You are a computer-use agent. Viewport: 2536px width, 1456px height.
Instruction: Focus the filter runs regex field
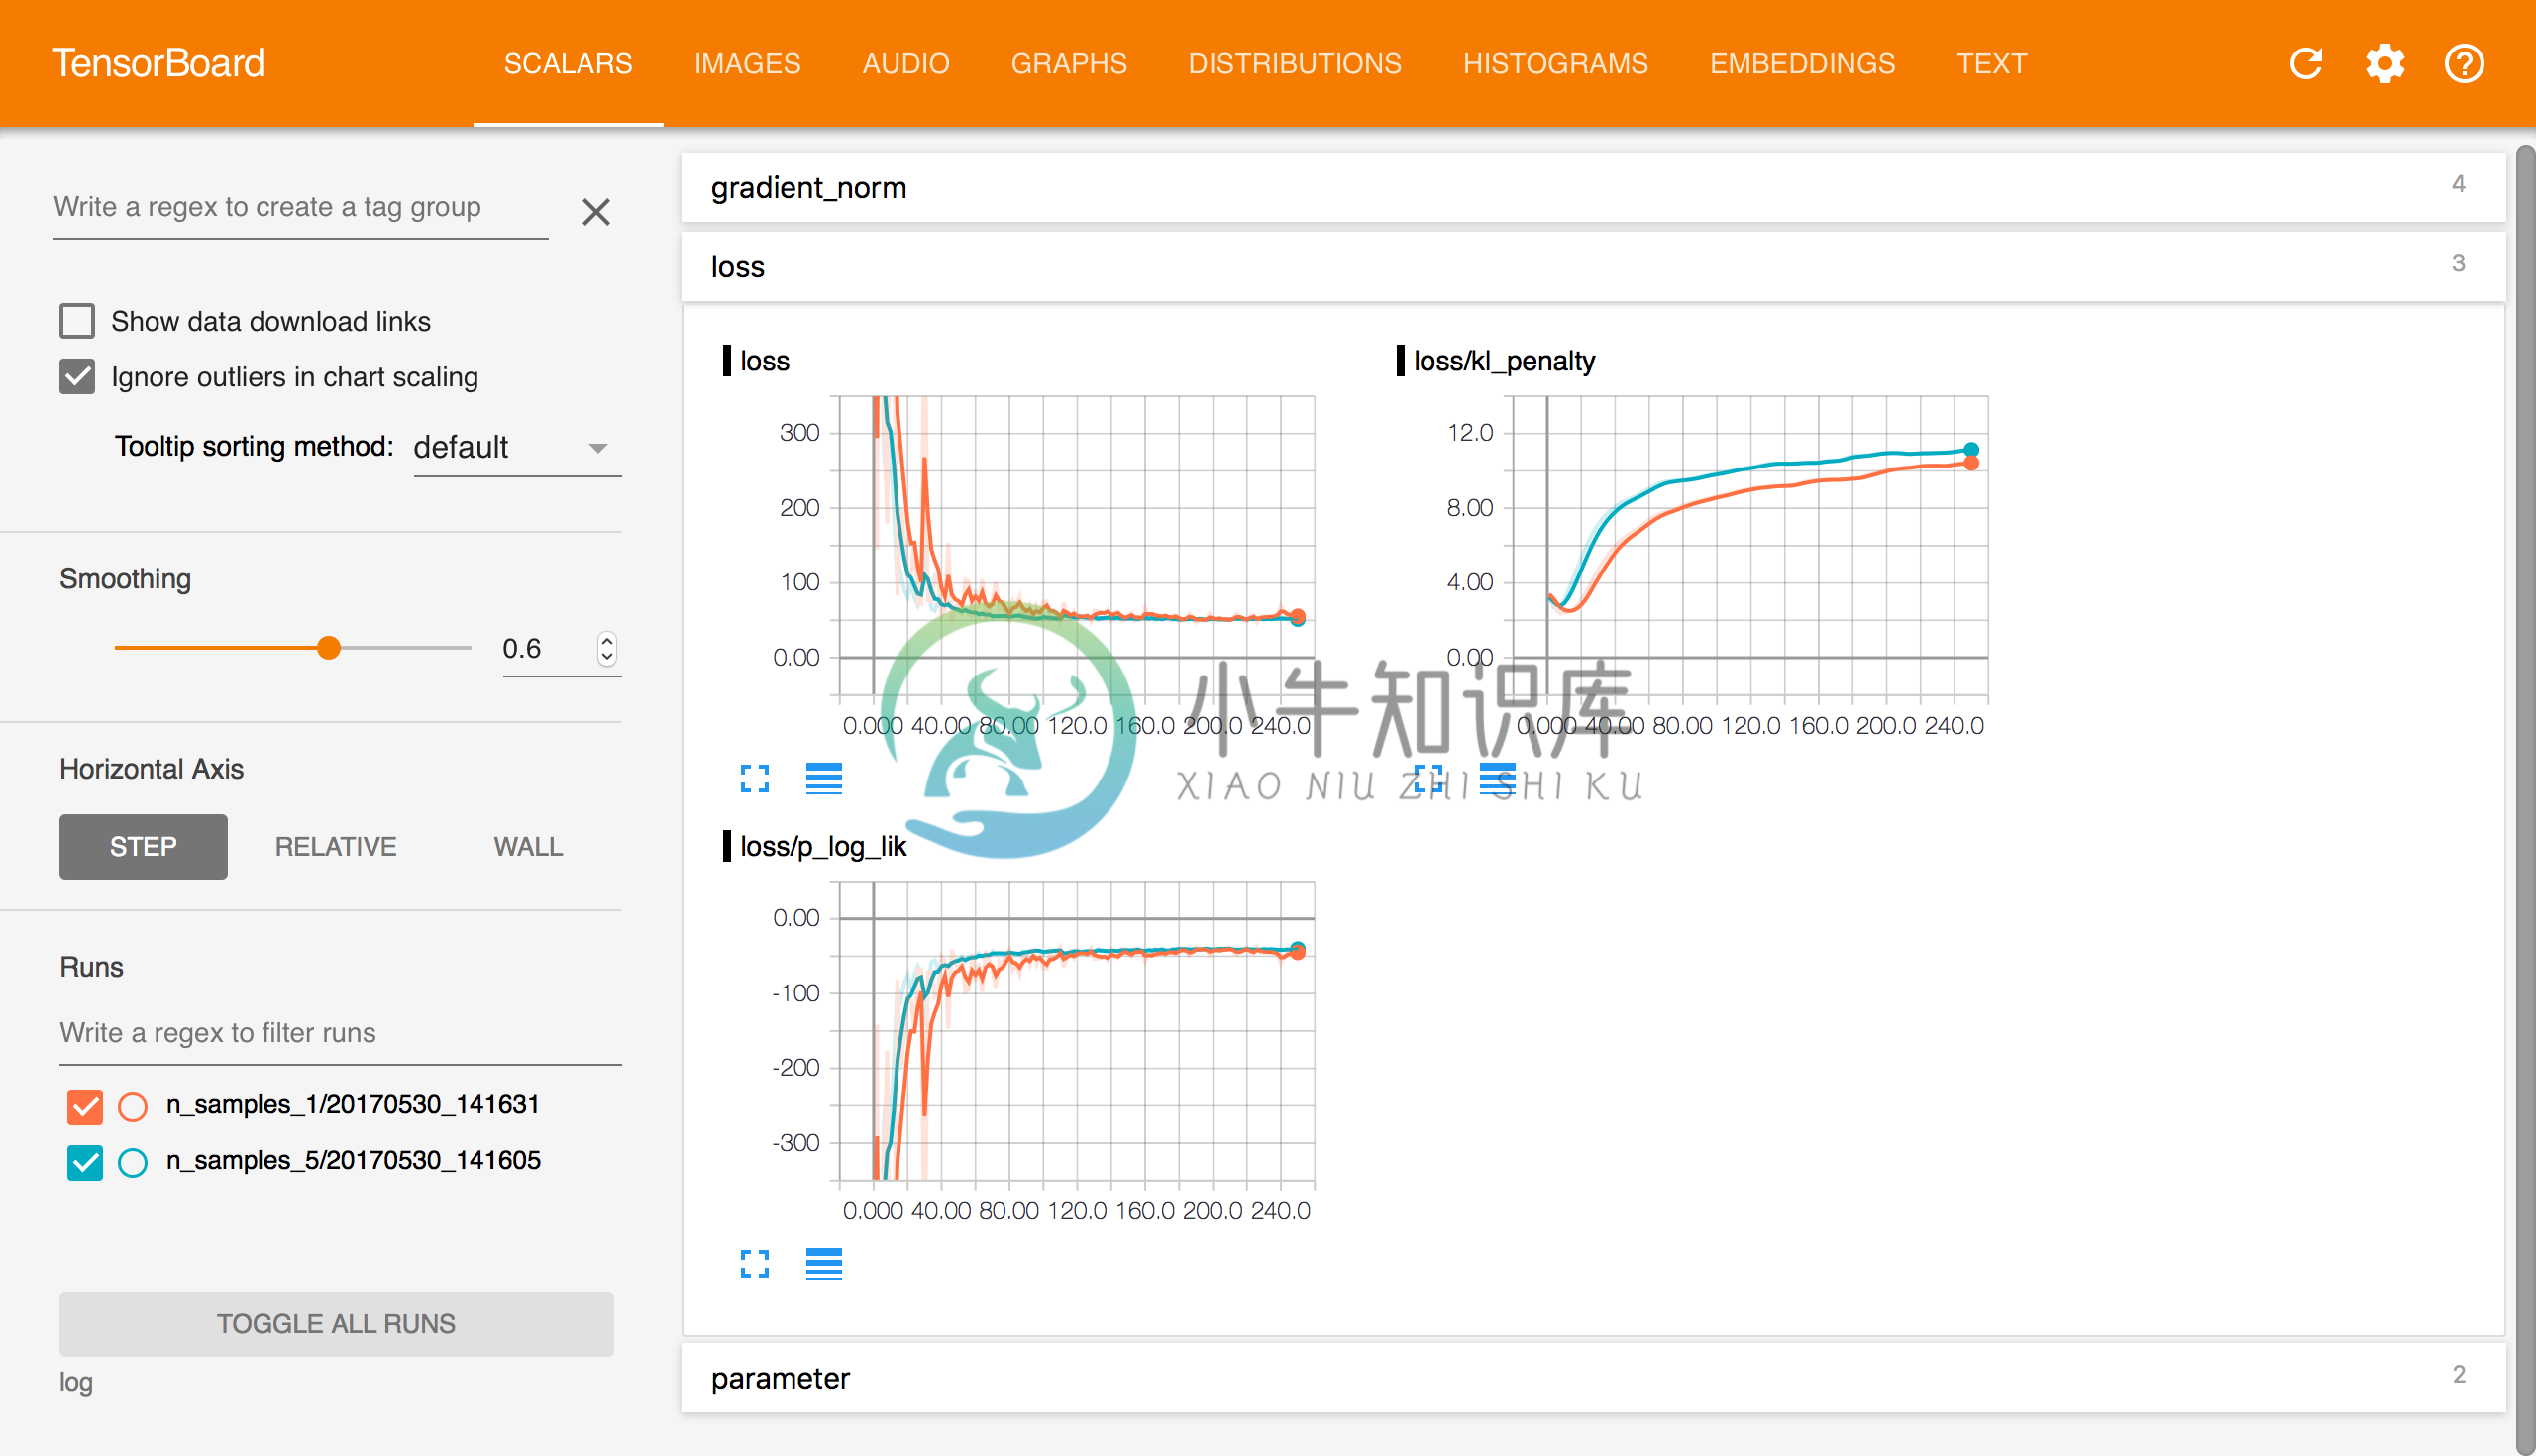click(x=340, y=1033)
